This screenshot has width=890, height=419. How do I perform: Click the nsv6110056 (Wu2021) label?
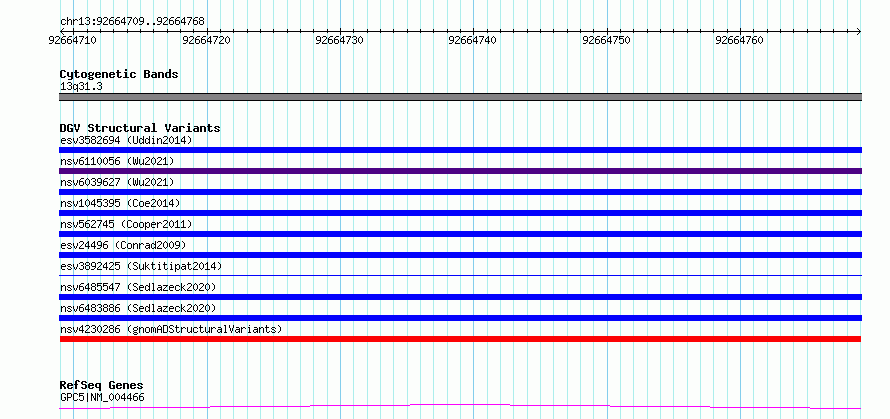[116, 161]
